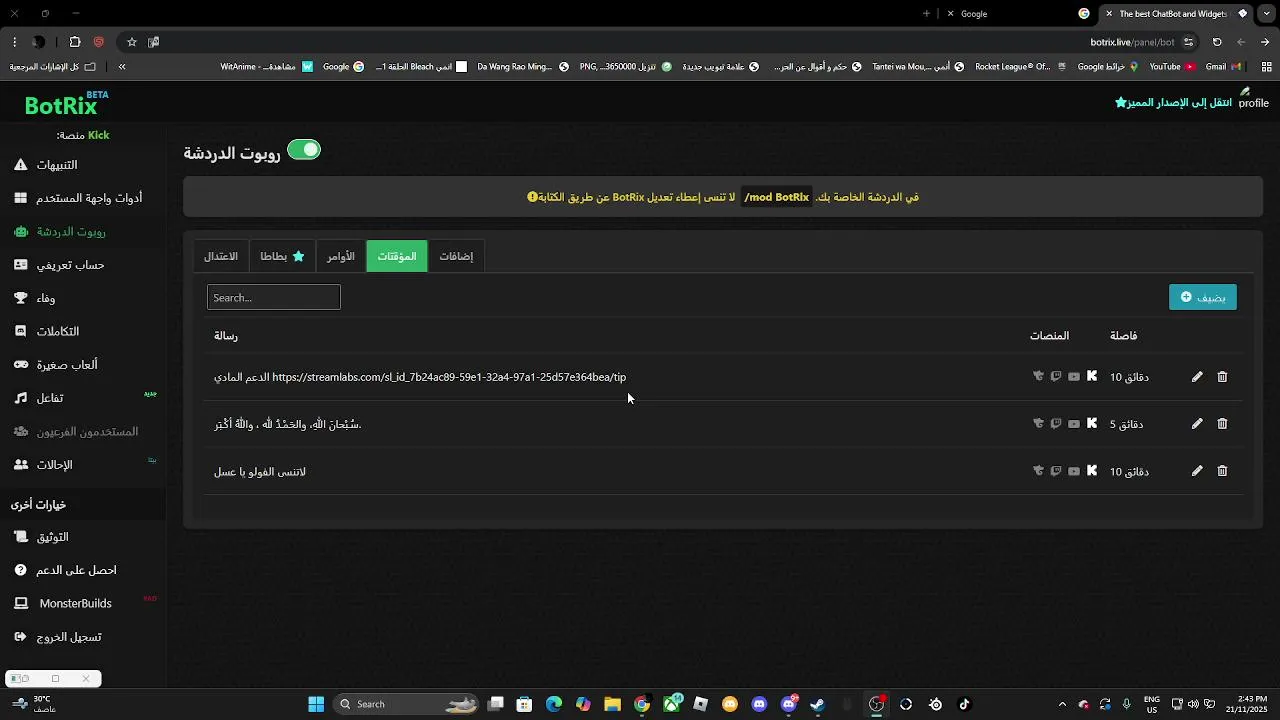The width and height of the screenshot is (1280, 720).
Task: Switch off the روبوت الدردشة chat bot toggle
Action: click(x=304, y=150)
